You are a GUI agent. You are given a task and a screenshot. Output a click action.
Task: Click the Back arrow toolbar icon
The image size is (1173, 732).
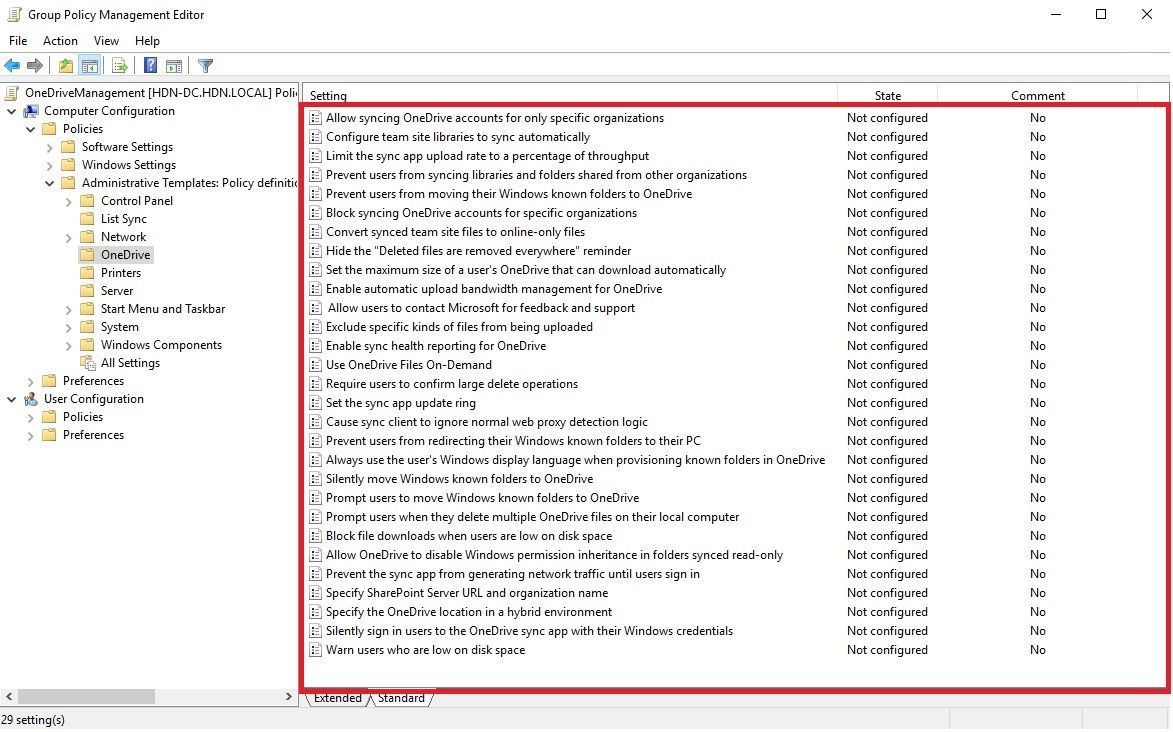point(12,66)
